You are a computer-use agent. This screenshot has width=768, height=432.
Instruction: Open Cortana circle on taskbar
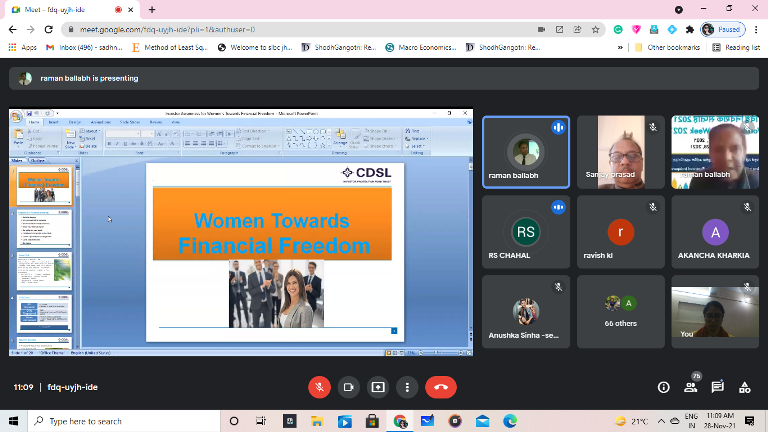pyautogui.click(x=234, y=421)
